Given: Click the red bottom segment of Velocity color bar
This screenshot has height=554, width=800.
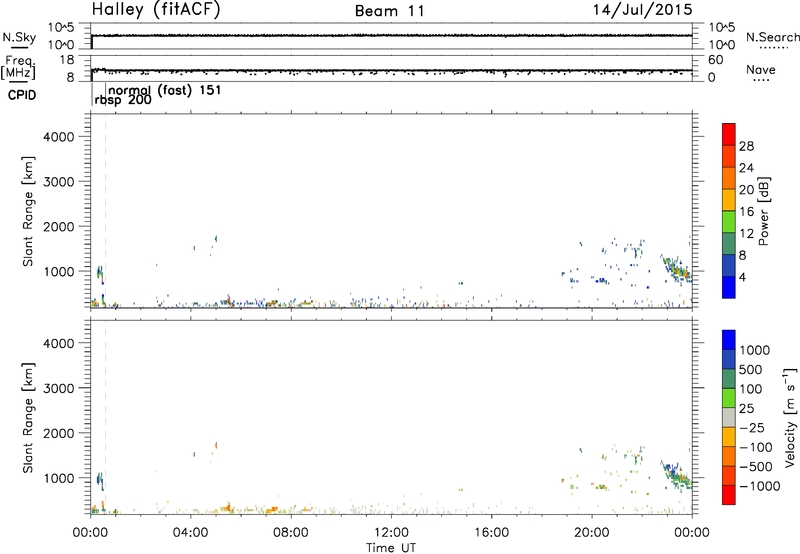Looking at the screenshot, I should click(x=729, y=494).
